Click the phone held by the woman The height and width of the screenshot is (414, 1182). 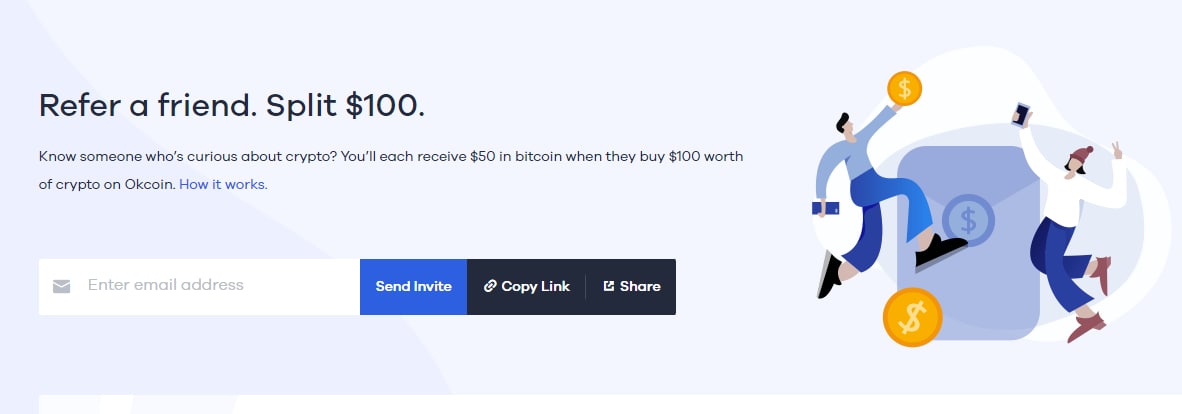point(1022,112)
